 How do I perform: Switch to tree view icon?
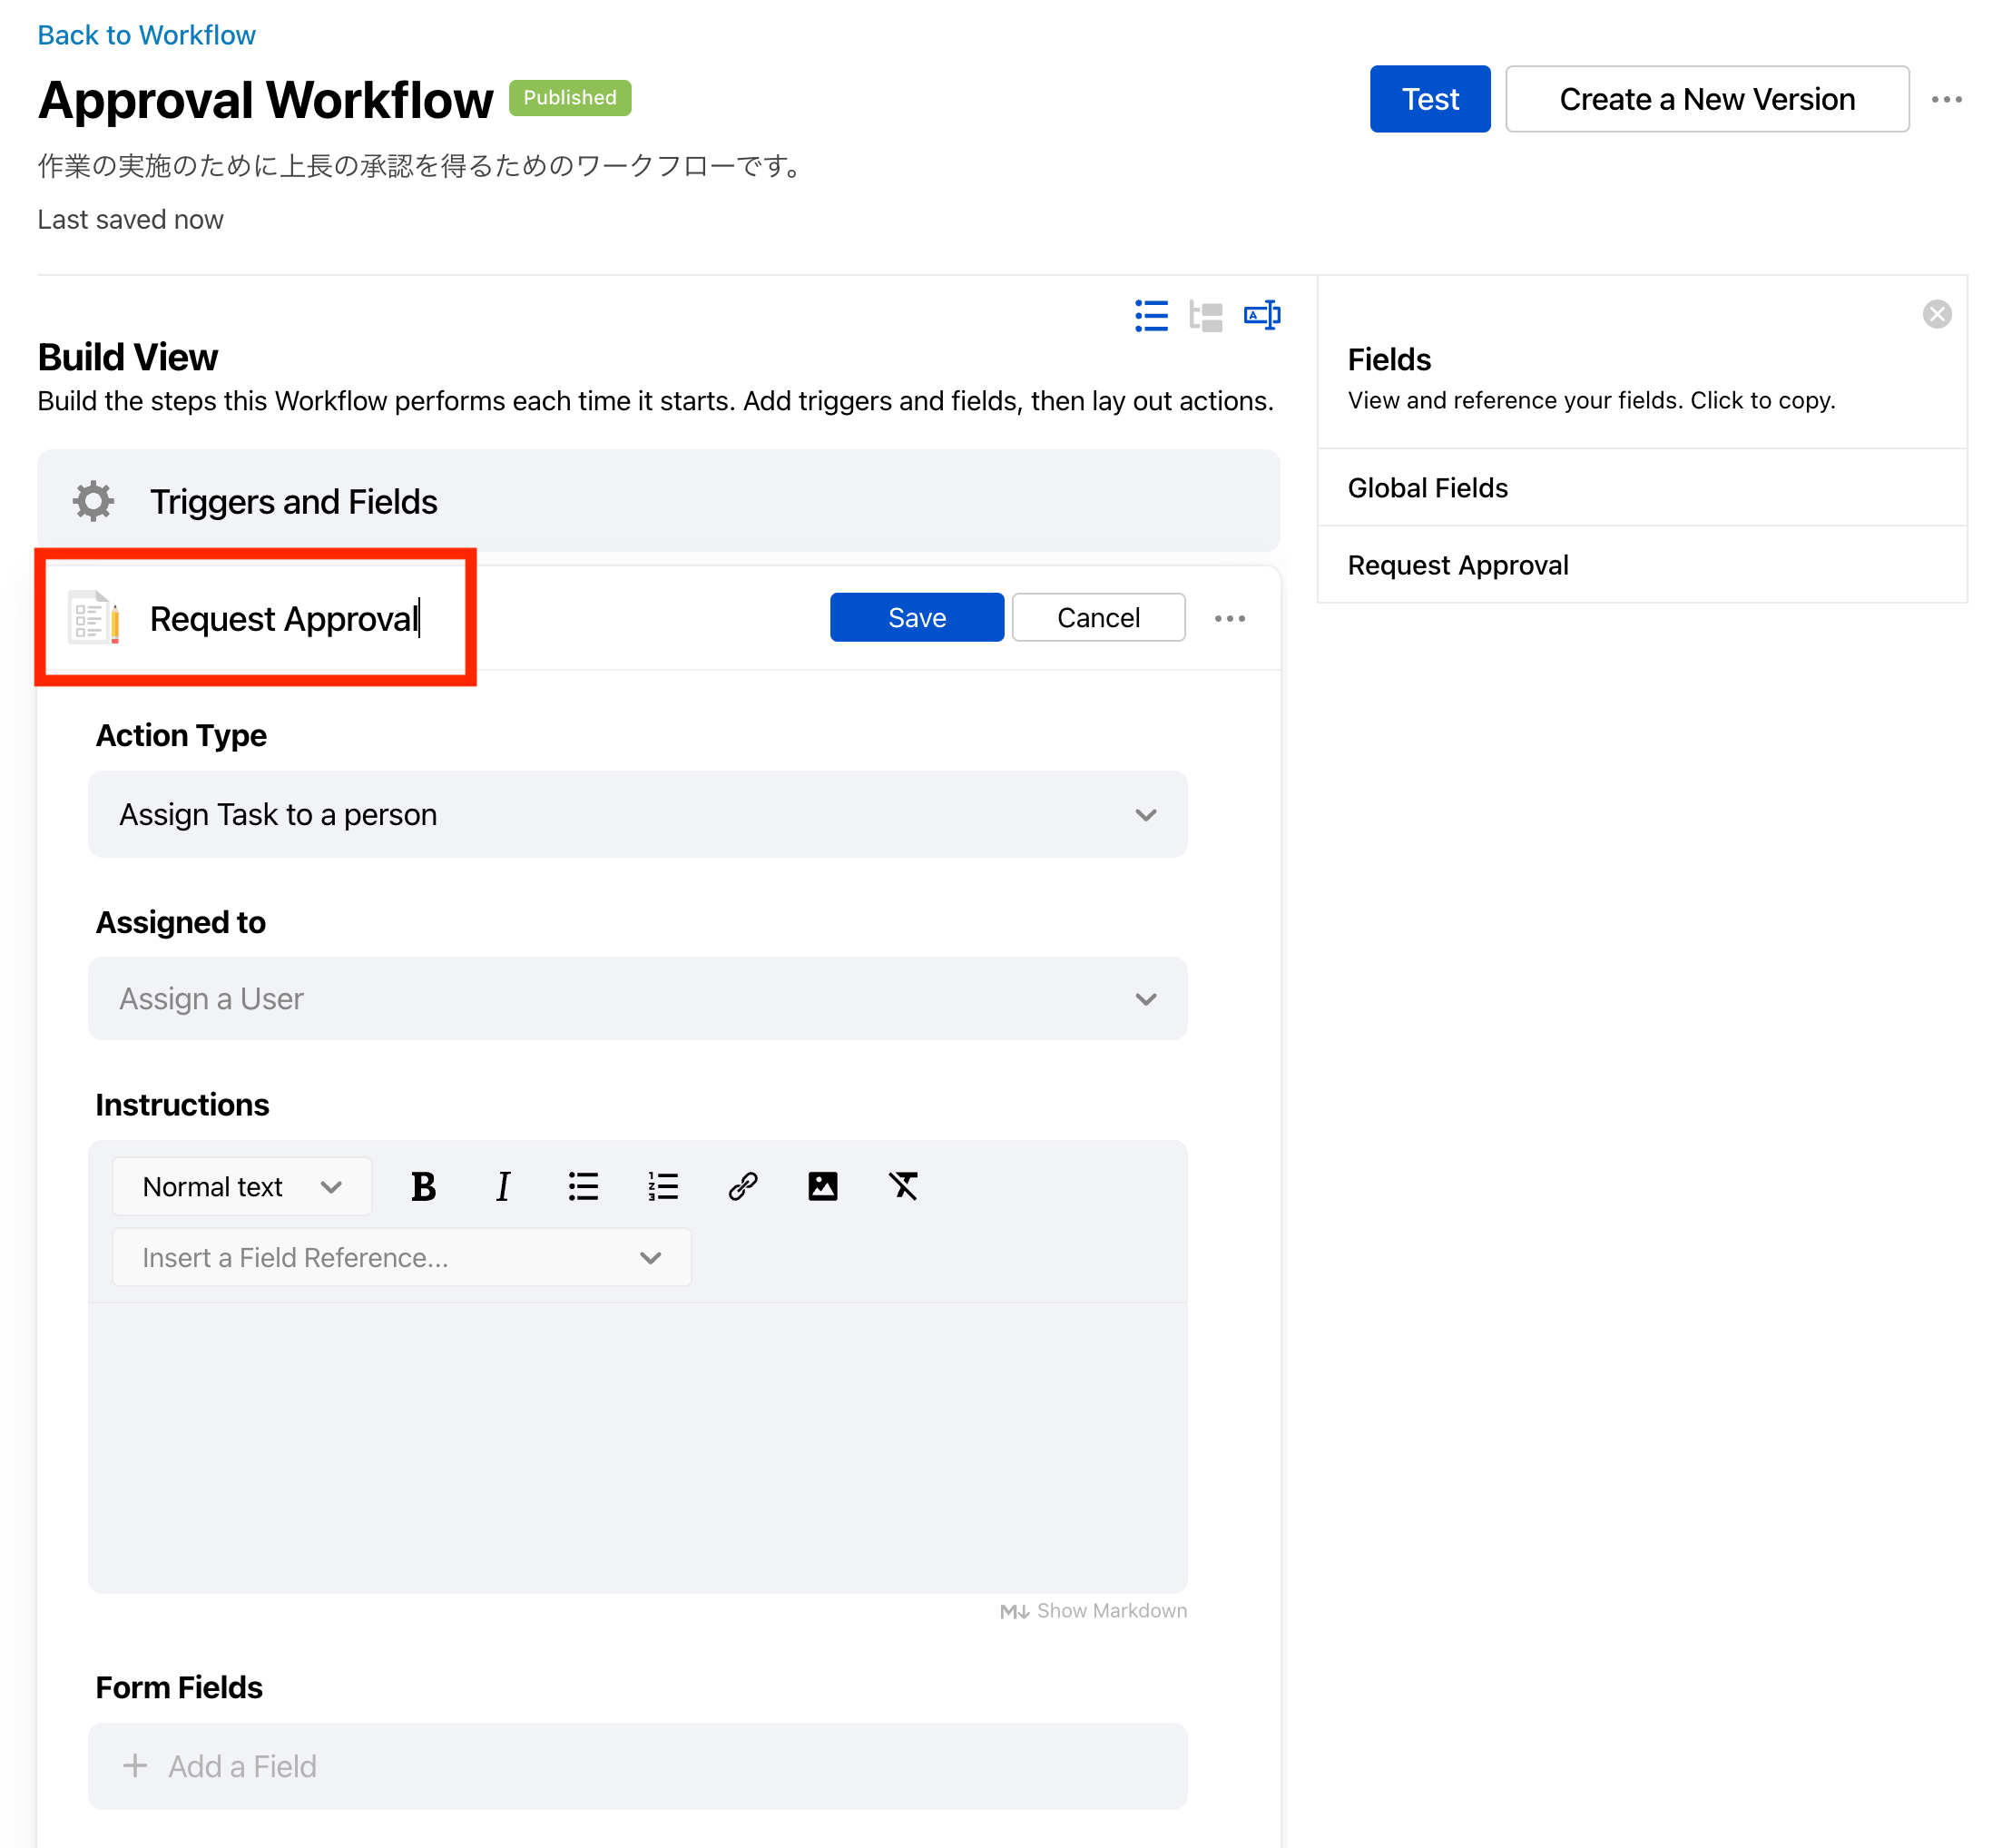pos(1206,316)
